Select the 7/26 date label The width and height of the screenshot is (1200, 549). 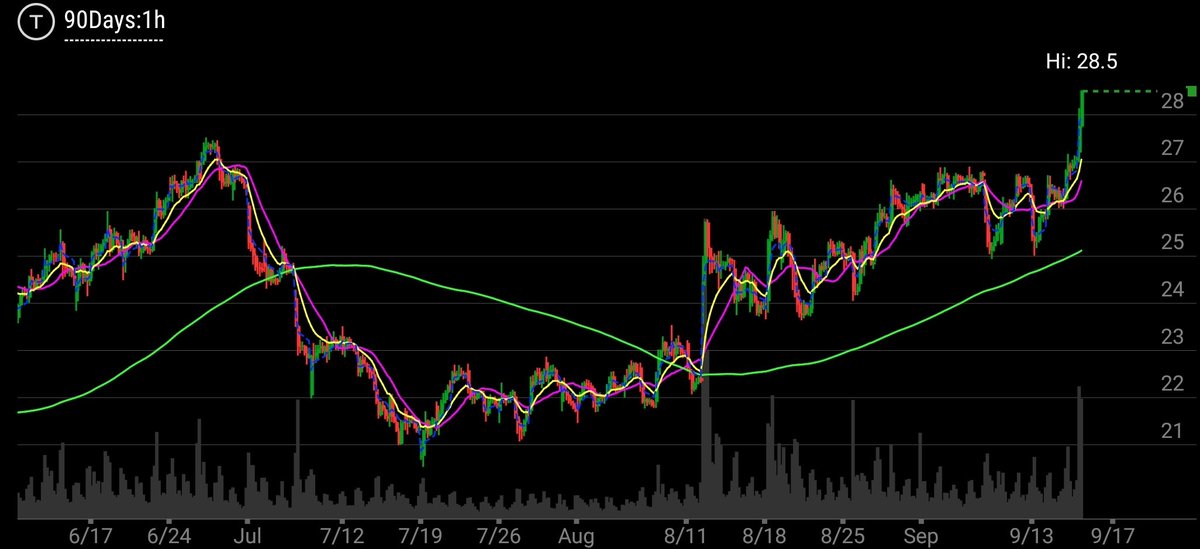500,536
